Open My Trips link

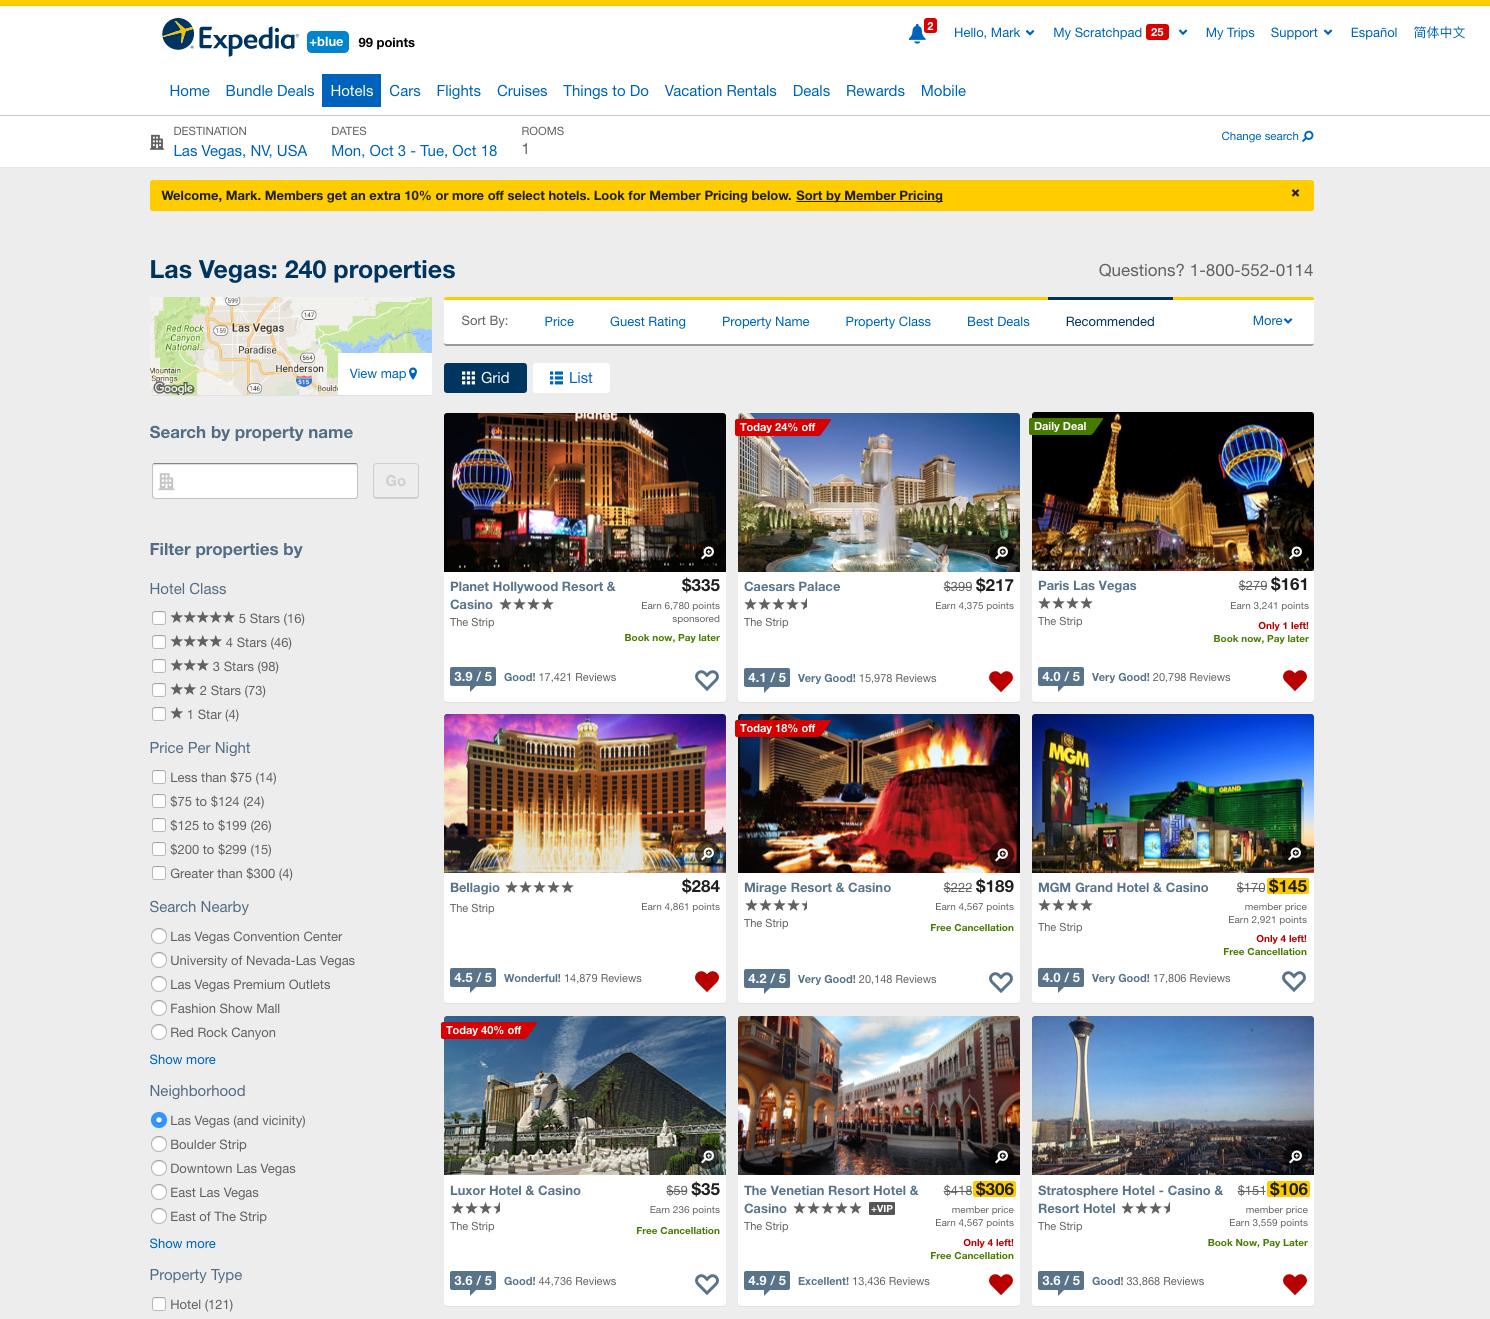click(1230, 33)
